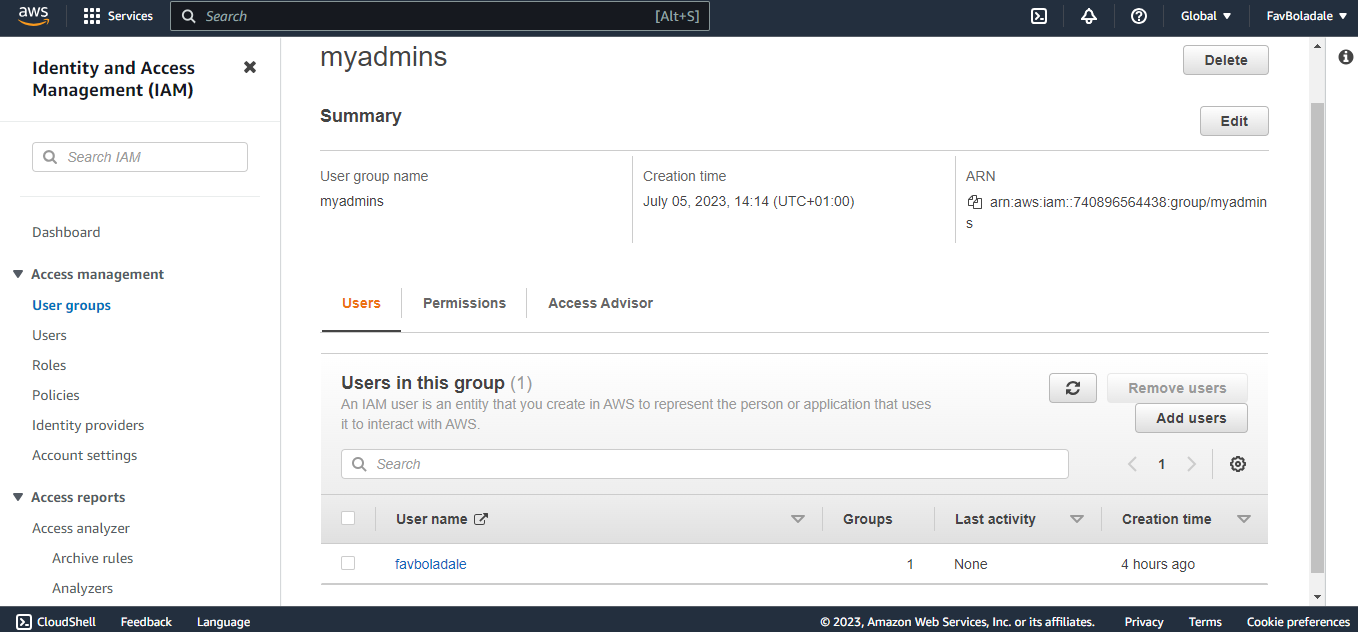Open the FavBoladale account menu

tap(1307, 16)
